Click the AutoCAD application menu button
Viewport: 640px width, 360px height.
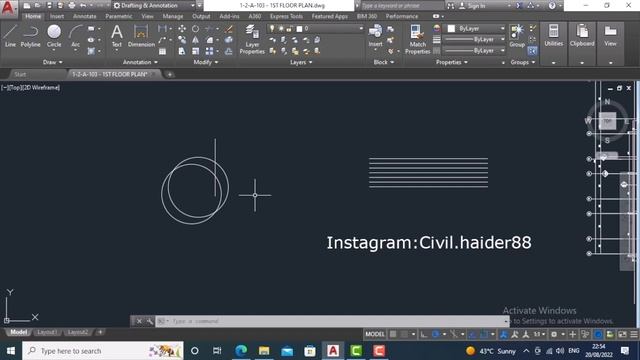8,8
